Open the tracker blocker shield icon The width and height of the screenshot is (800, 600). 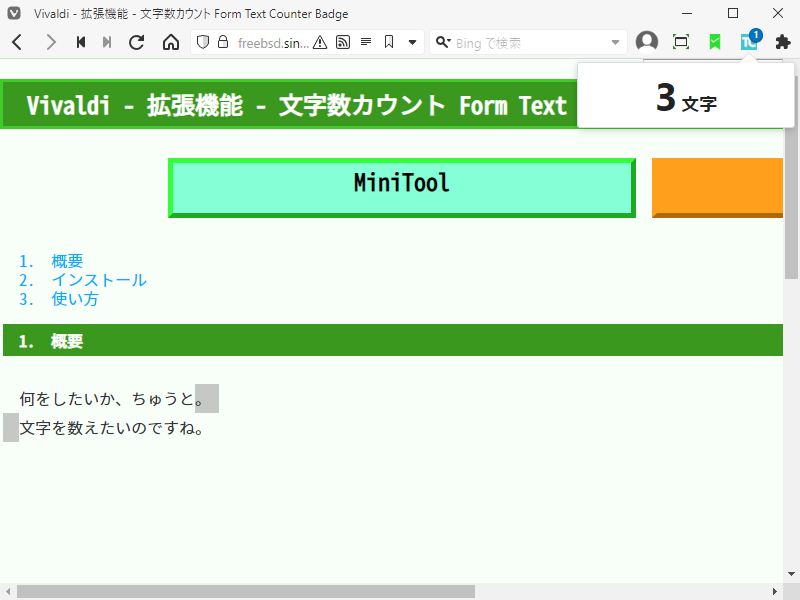203,42
